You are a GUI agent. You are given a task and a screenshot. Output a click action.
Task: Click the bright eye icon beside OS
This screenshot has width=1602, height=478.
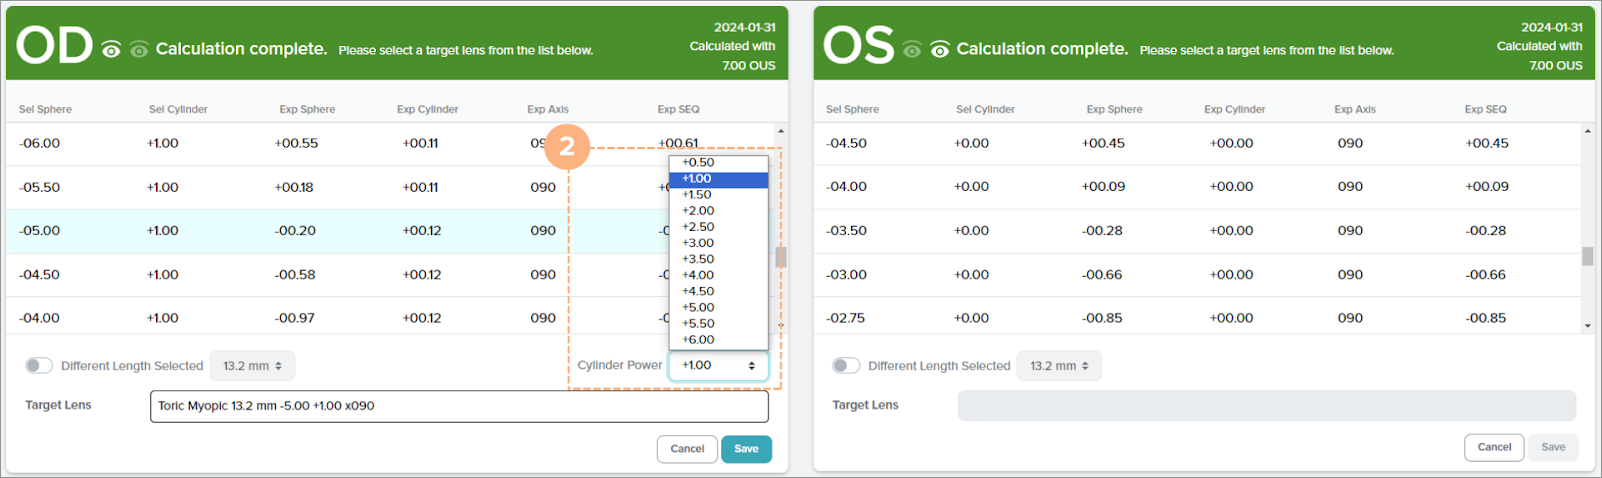point(940,50)
